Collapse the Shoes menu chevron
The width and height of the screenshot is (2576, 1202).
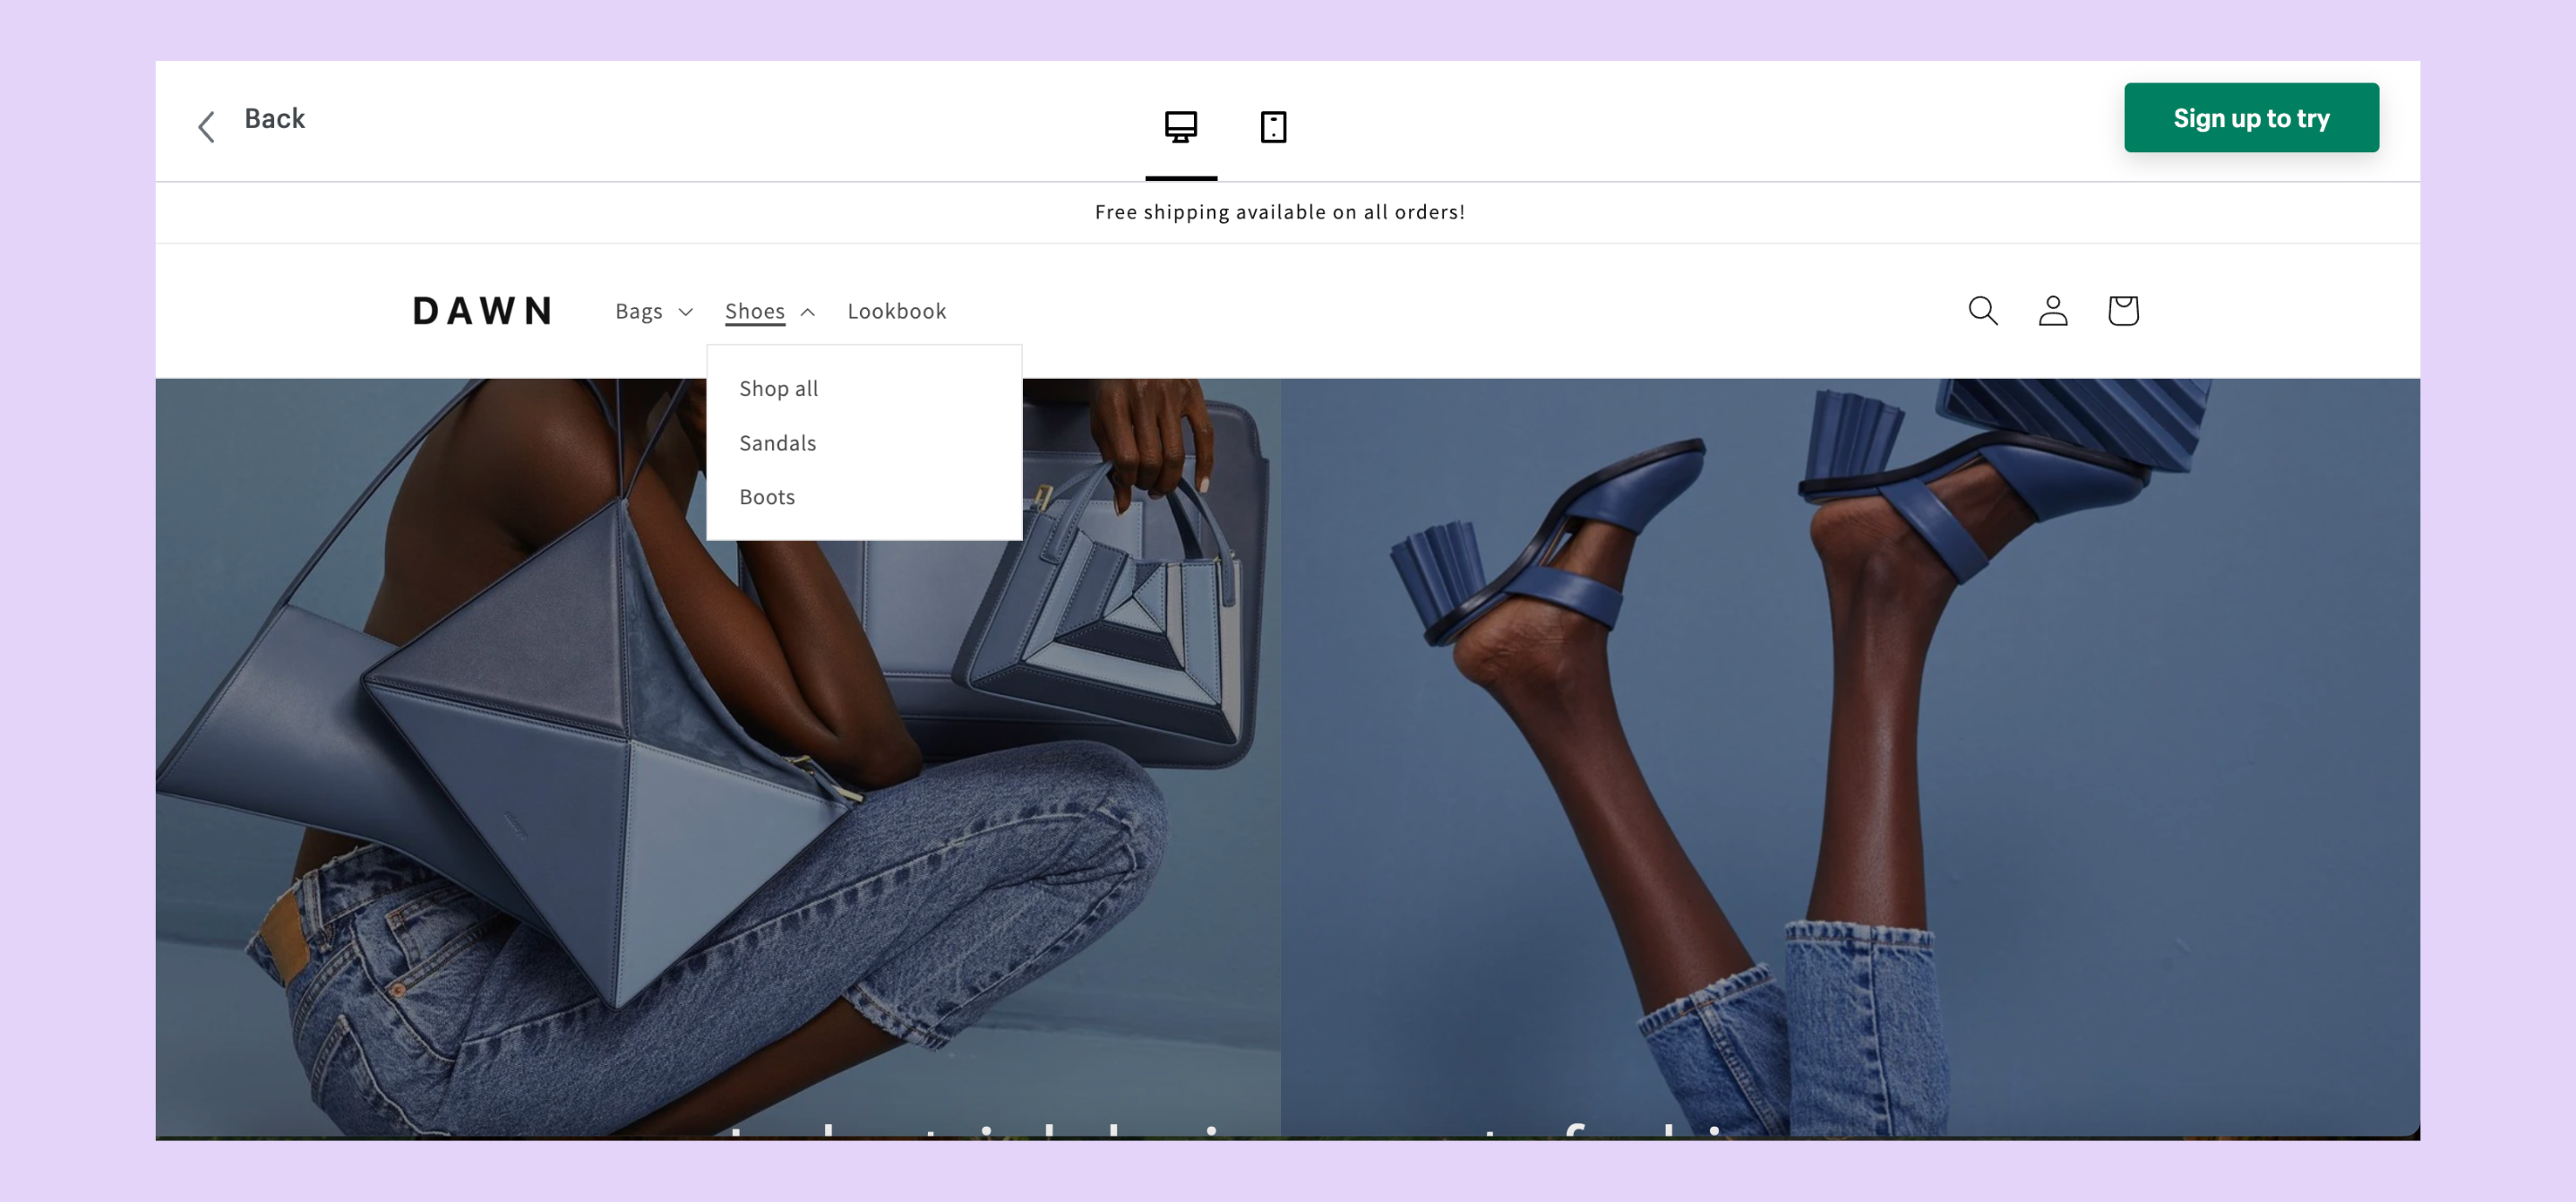[808, 312]
